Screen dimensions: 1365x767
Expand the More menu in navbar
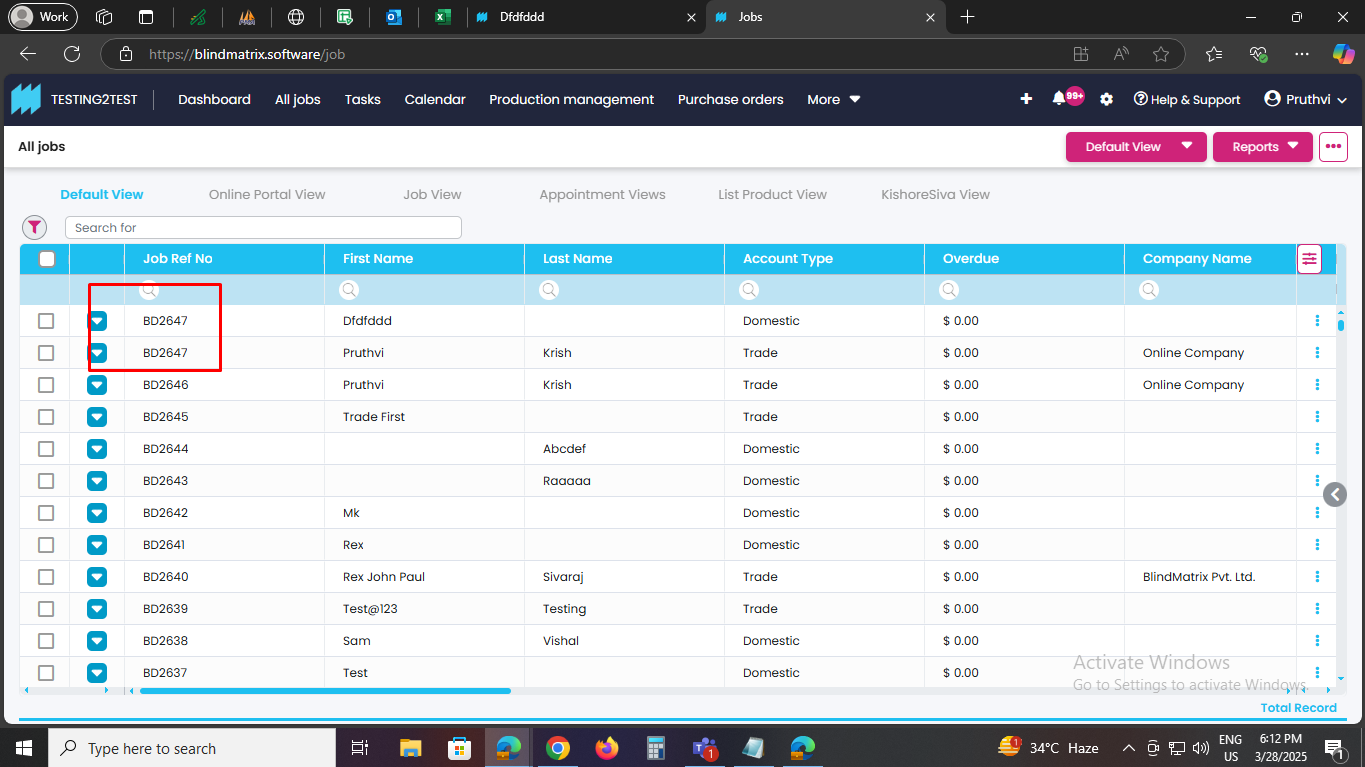click(833, 99)
